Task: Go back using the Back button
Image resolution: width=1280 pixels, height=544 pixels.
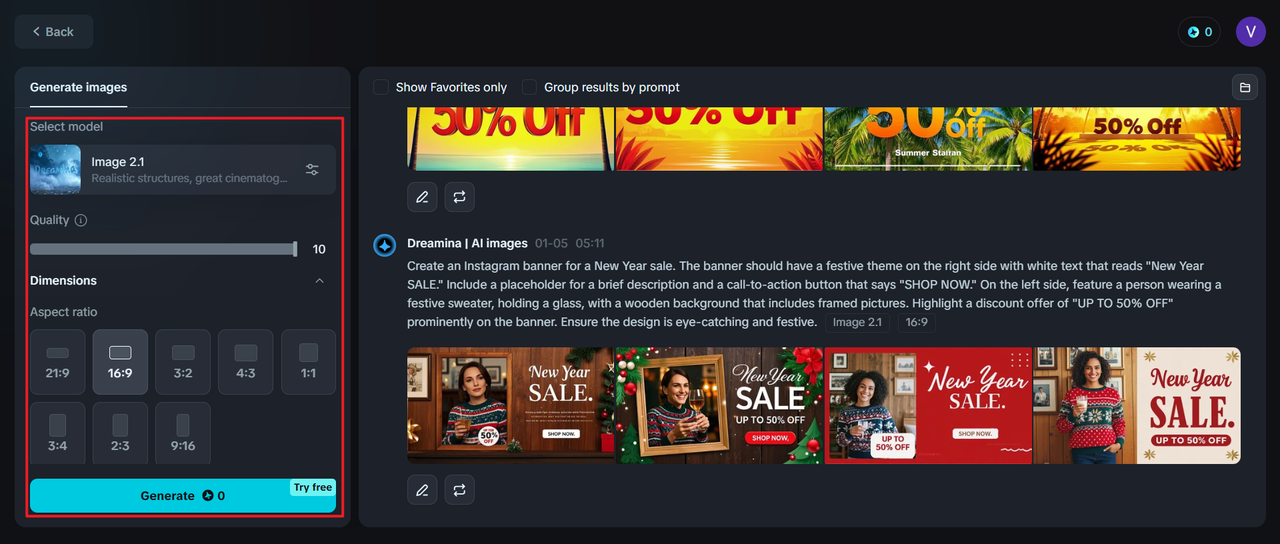Action: click(x=54, y=32)
